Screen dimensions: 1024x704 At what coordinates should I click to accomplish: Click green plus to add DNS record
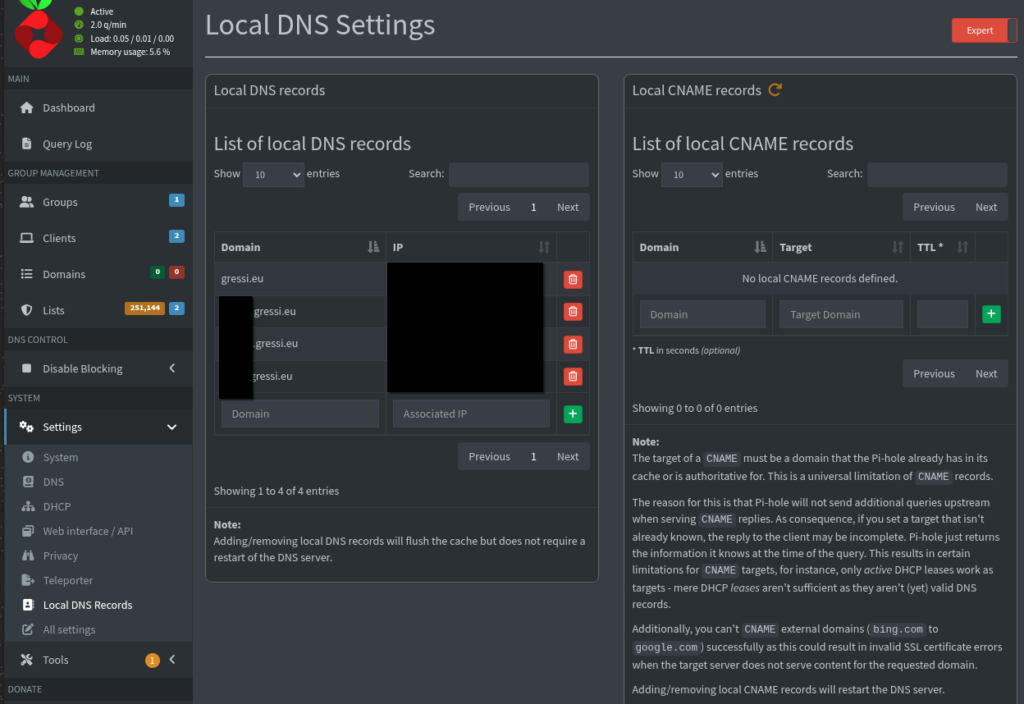572,414
